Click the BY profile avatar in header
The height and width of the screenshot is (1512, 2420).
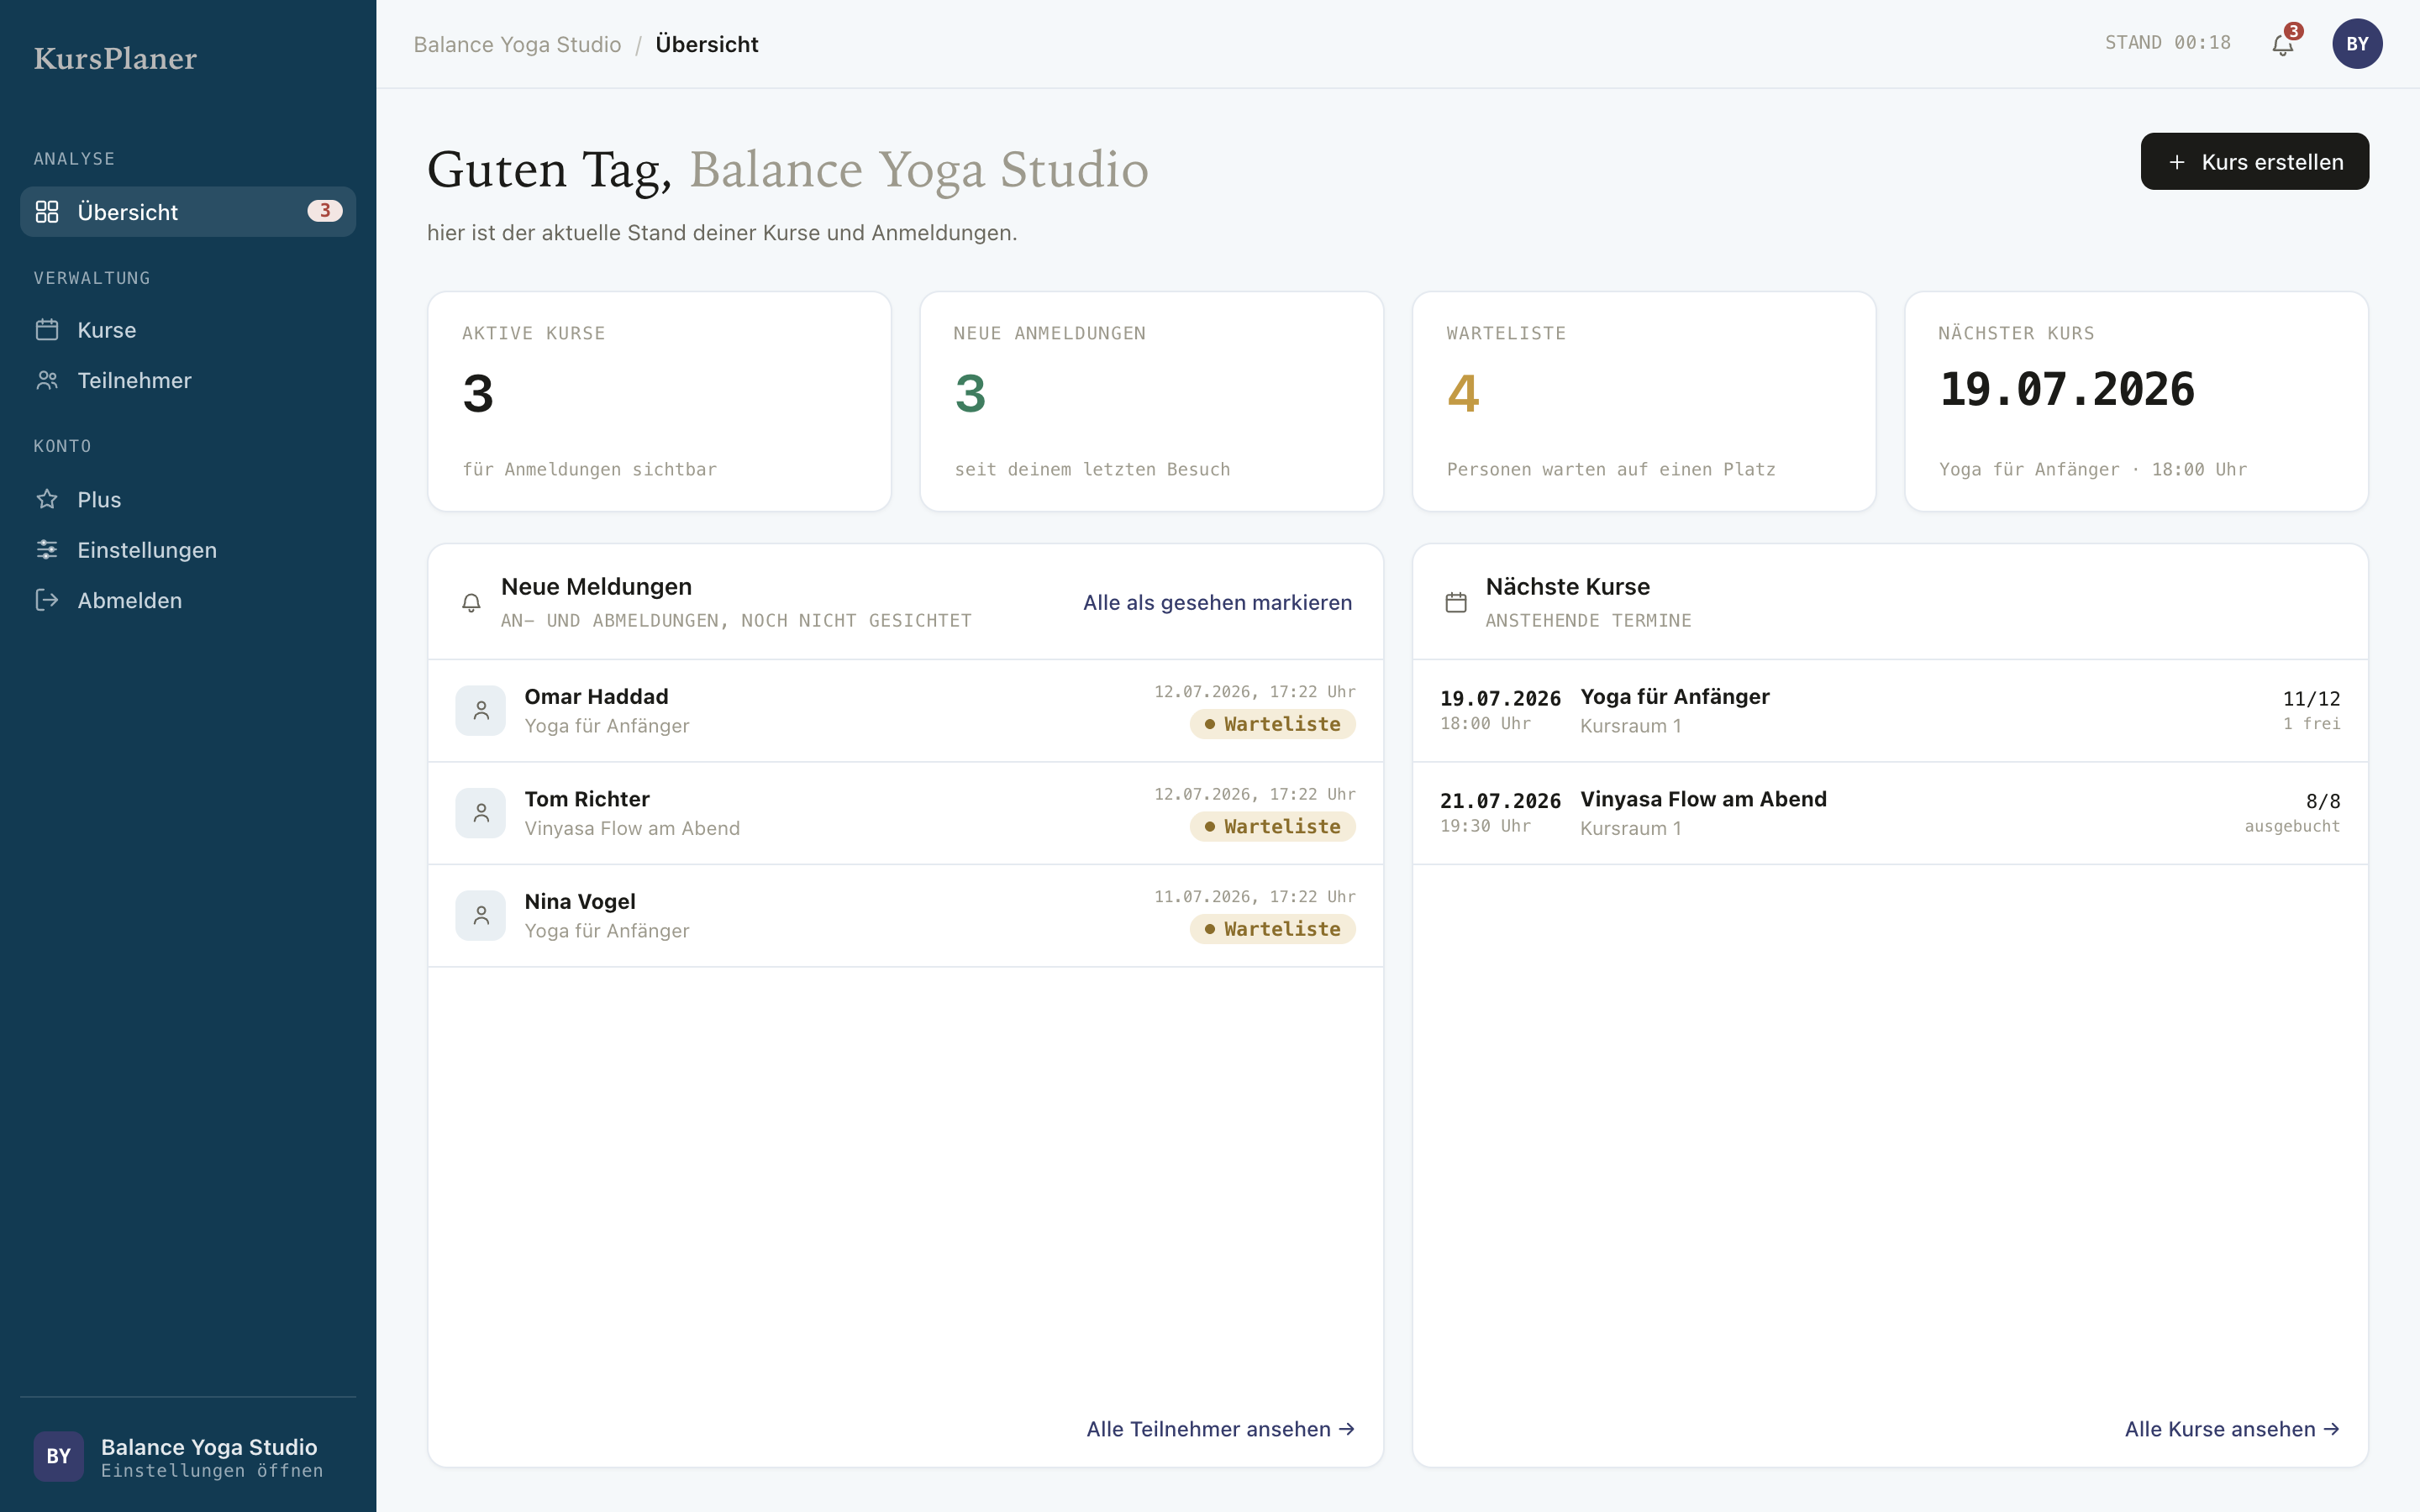pyautogui.click(x=2357, y=44)
